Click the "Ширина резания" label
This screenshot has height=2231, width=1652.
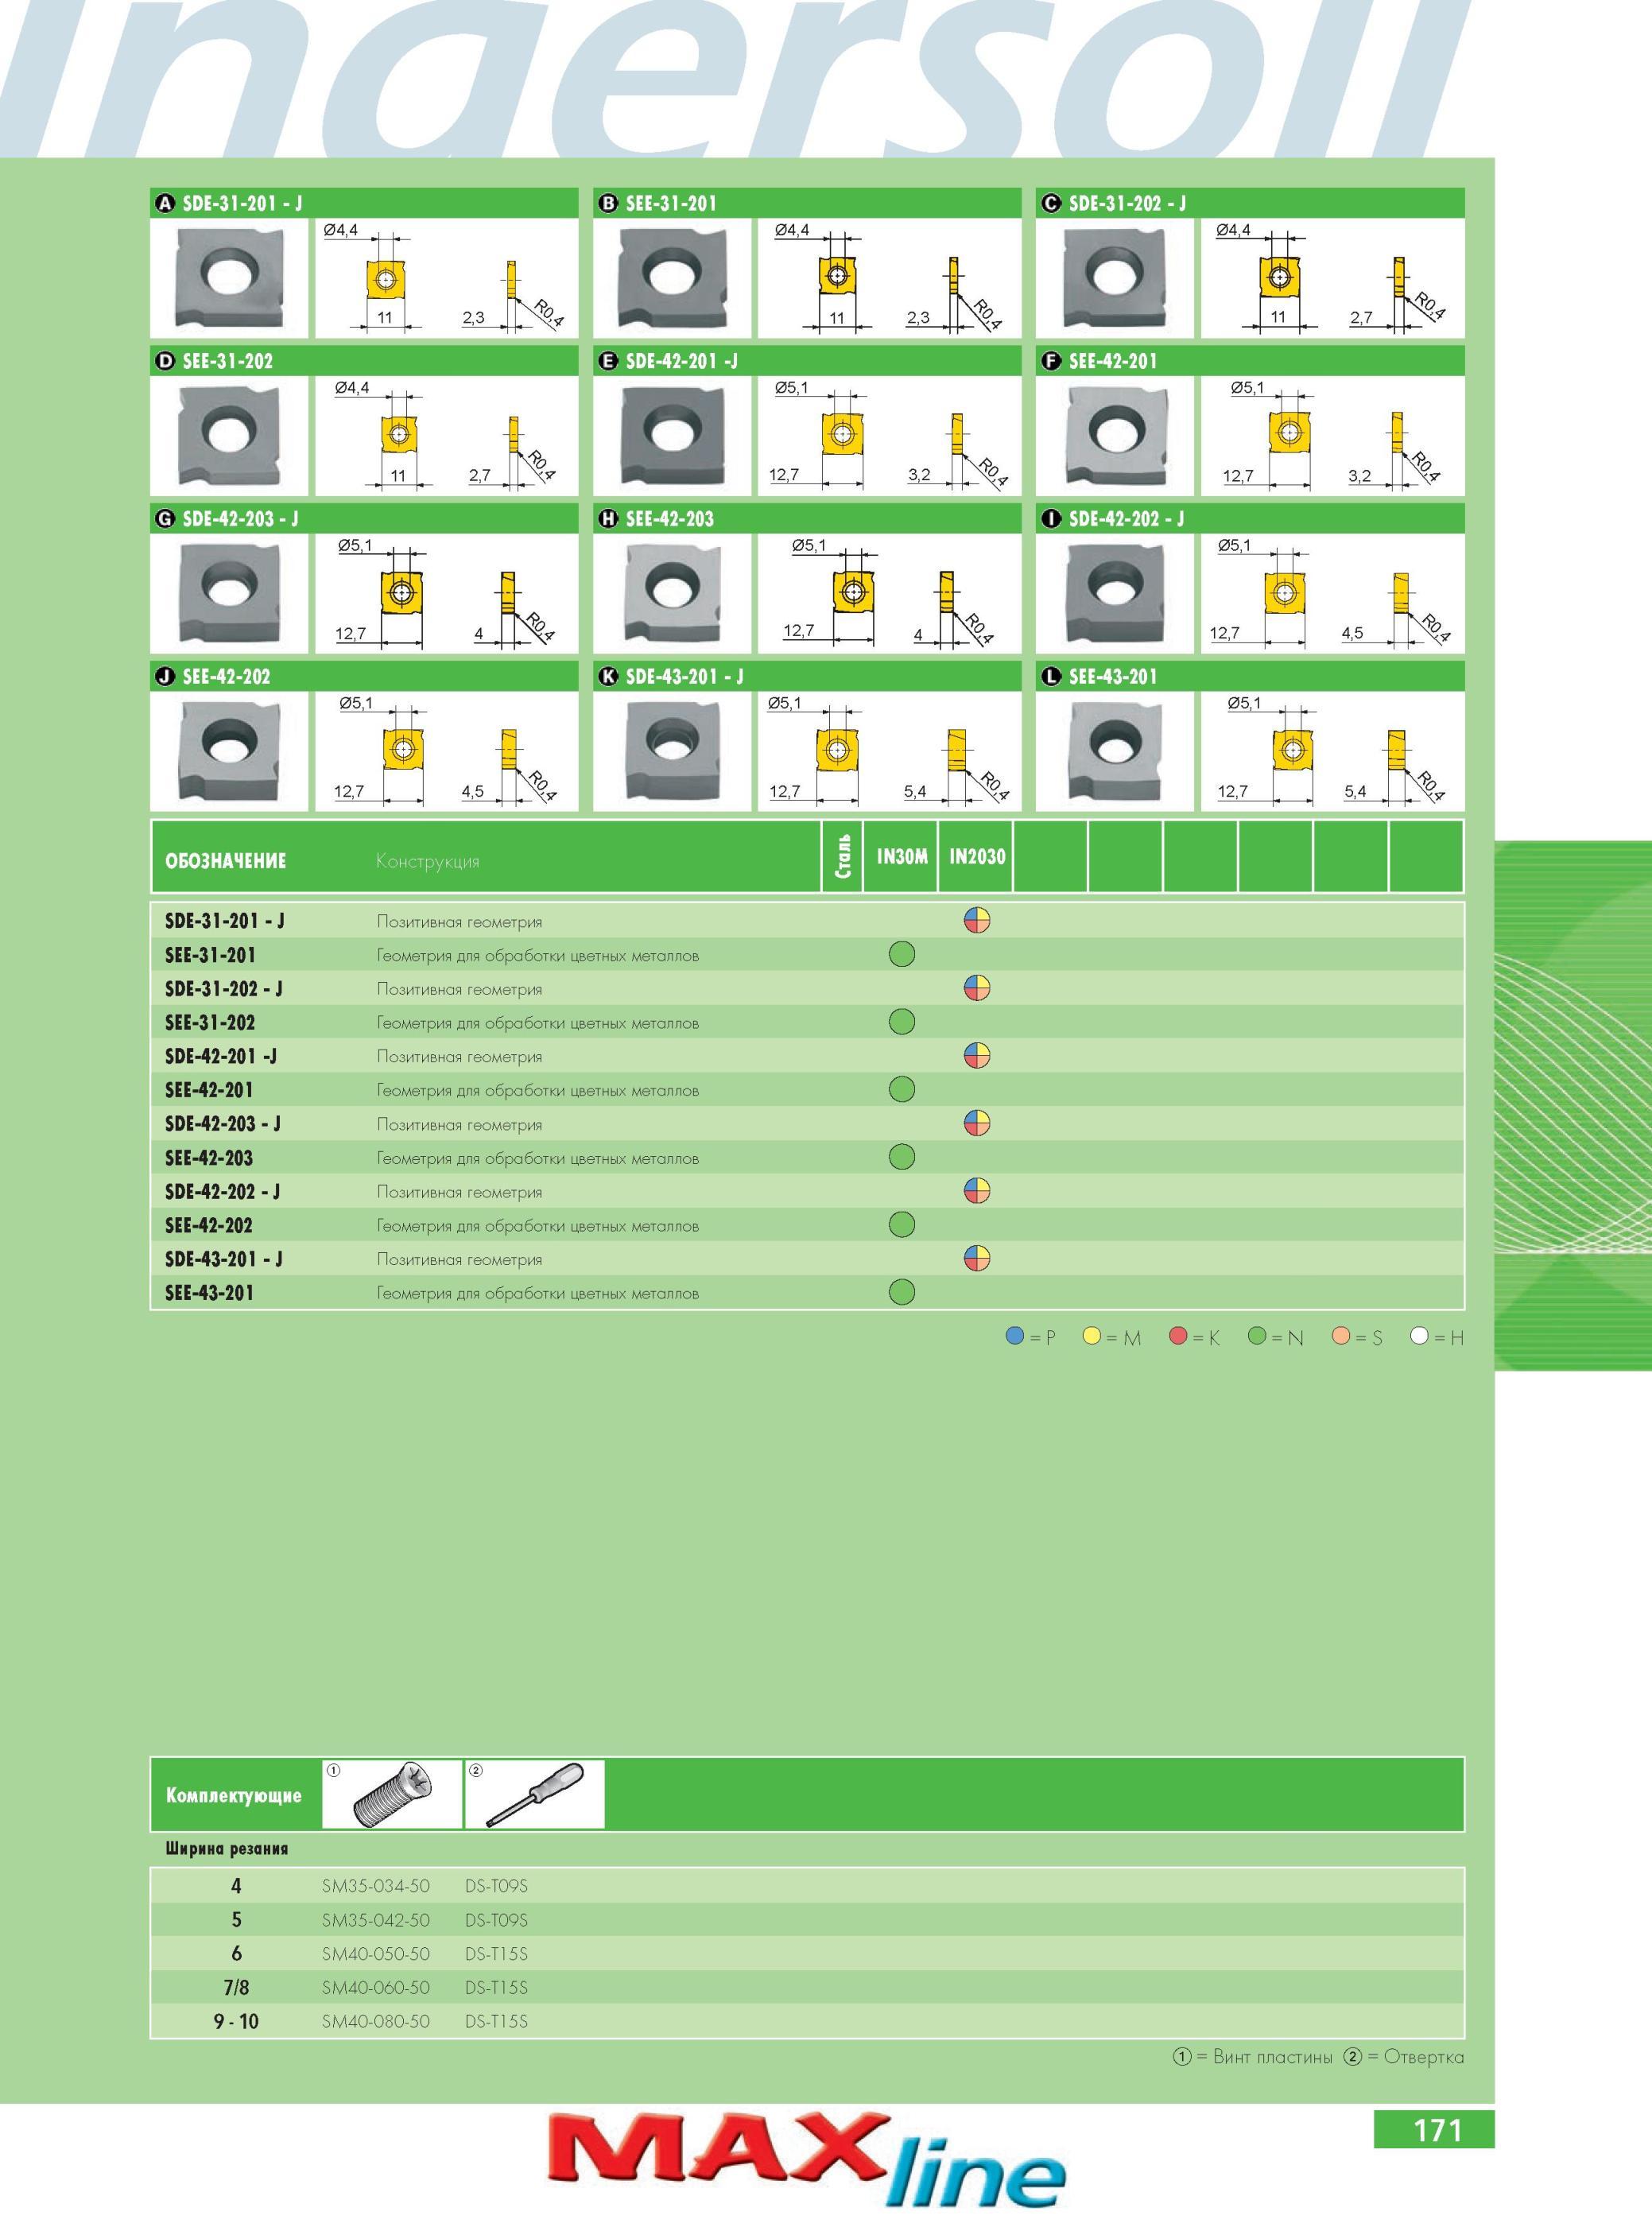tap(227, 1848)
